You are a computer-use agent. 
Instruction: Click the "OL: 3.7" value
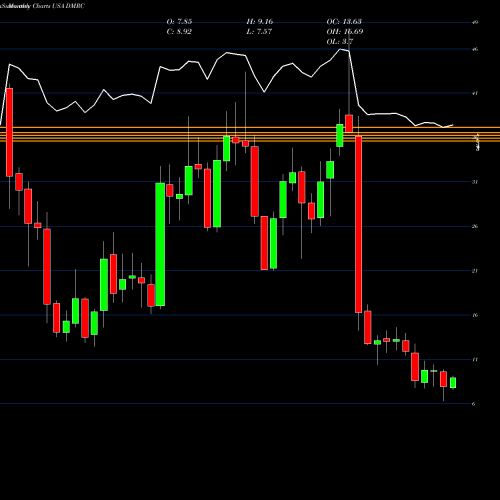pyautogui.click(x=340, y=42)
